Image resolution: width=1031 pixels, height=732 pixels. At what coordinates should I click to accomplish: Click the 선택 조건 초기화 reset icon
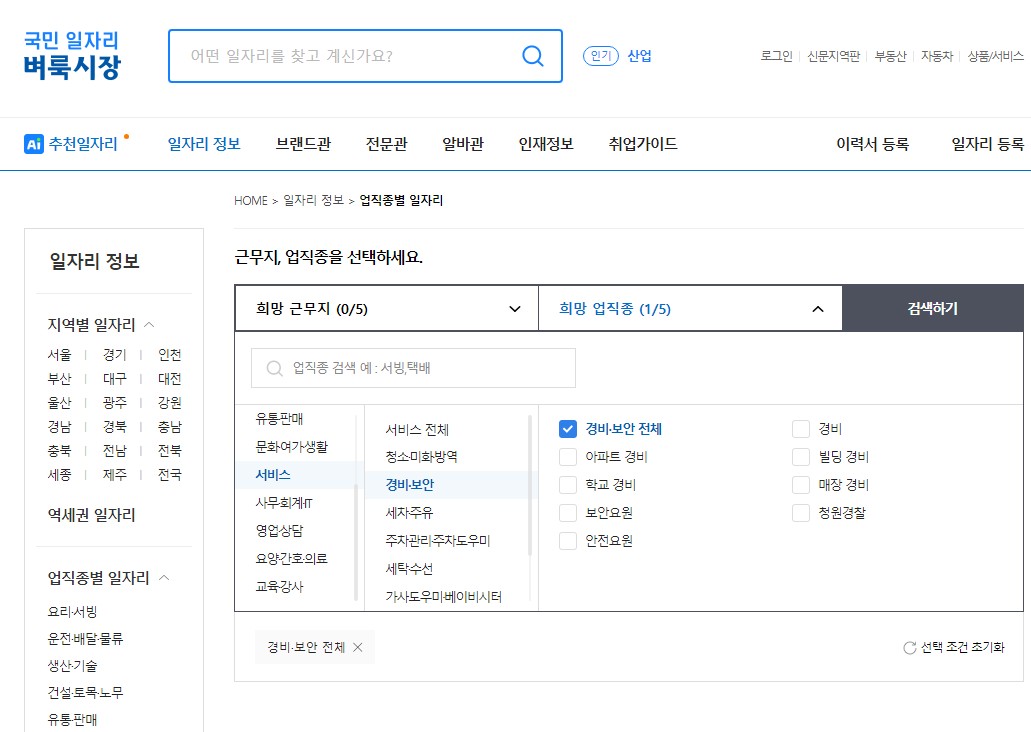click(909, 648)
